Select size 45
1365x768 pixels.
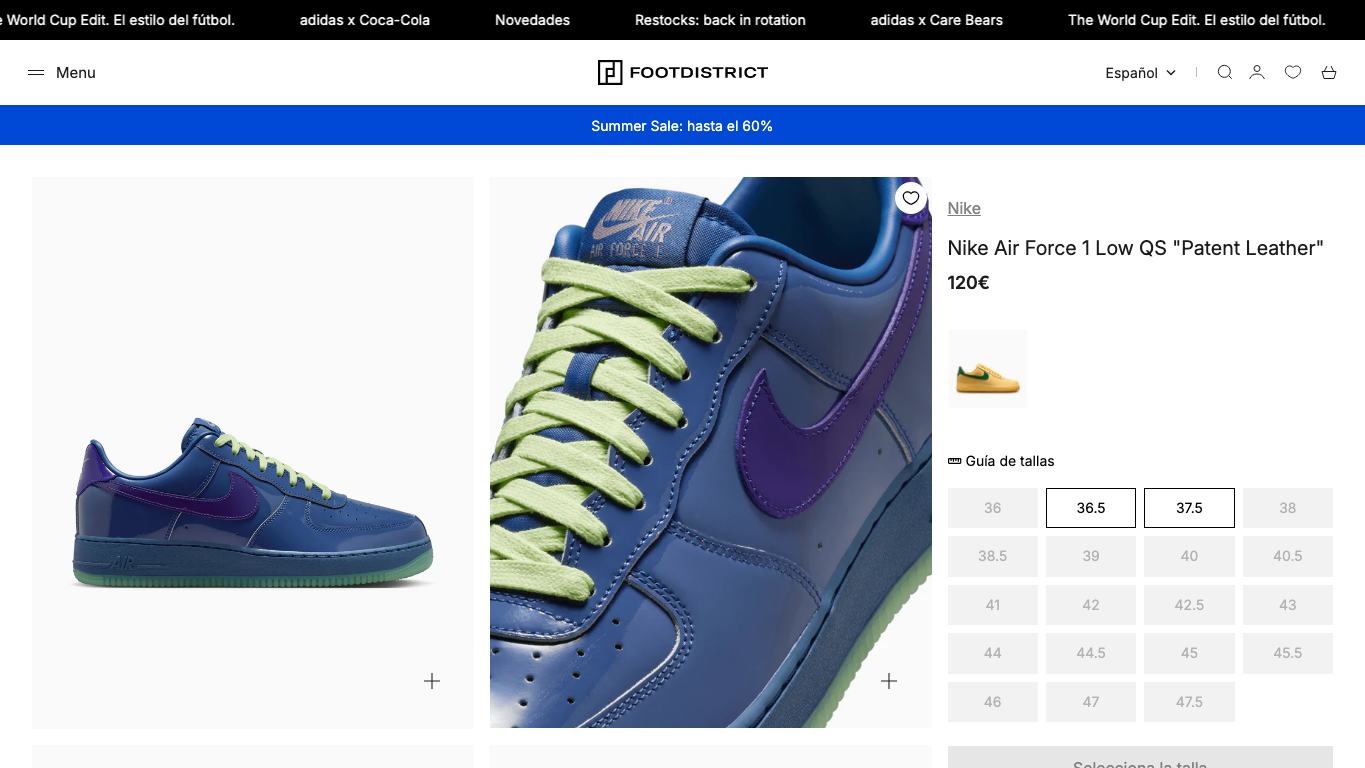tap(1189, 653)
